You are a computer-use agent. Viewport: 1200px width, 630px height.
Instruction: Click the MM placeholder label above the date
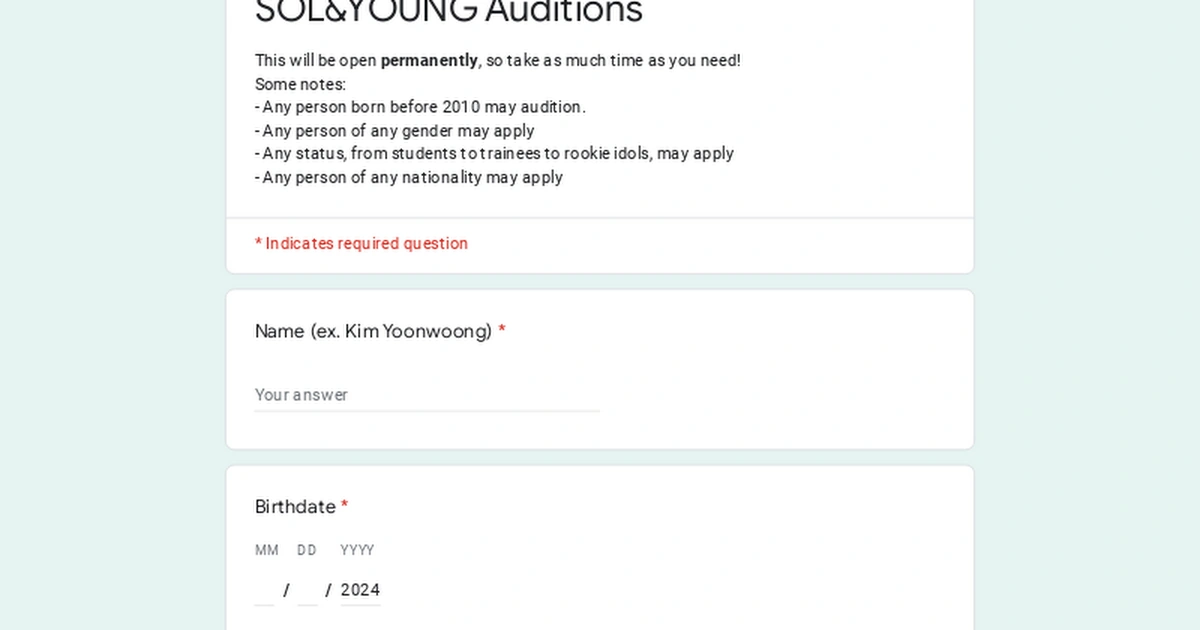pos(266,550)
